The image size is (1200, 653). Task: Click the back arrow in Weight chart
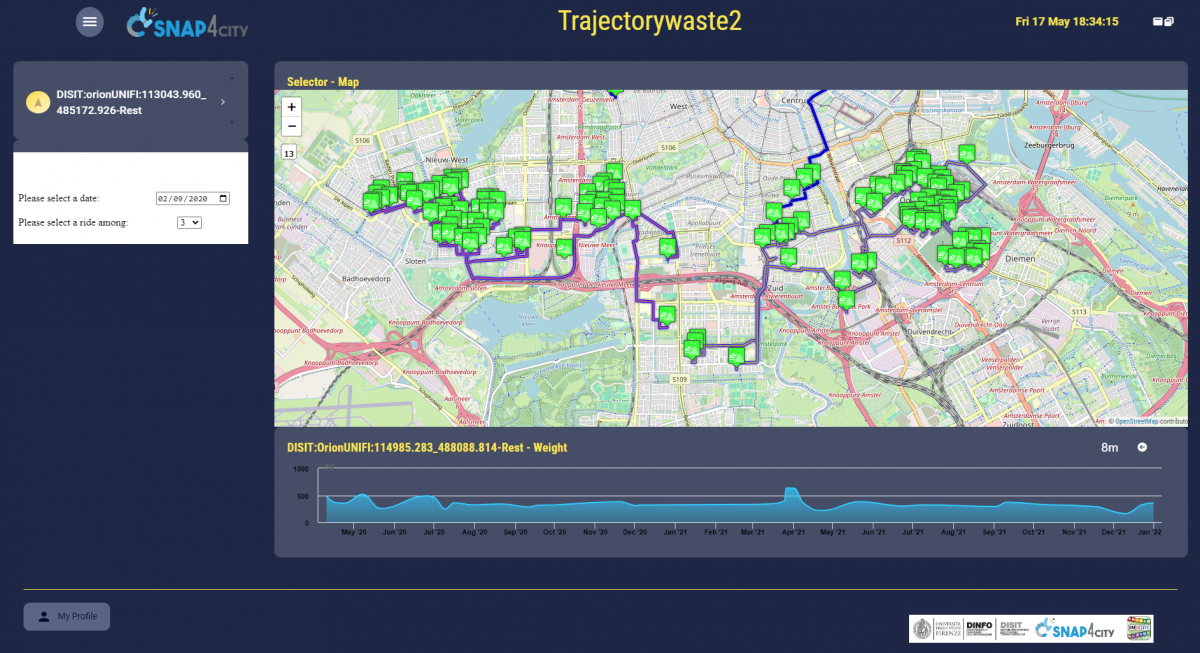pyautogui.click(x=1142, y=447)
